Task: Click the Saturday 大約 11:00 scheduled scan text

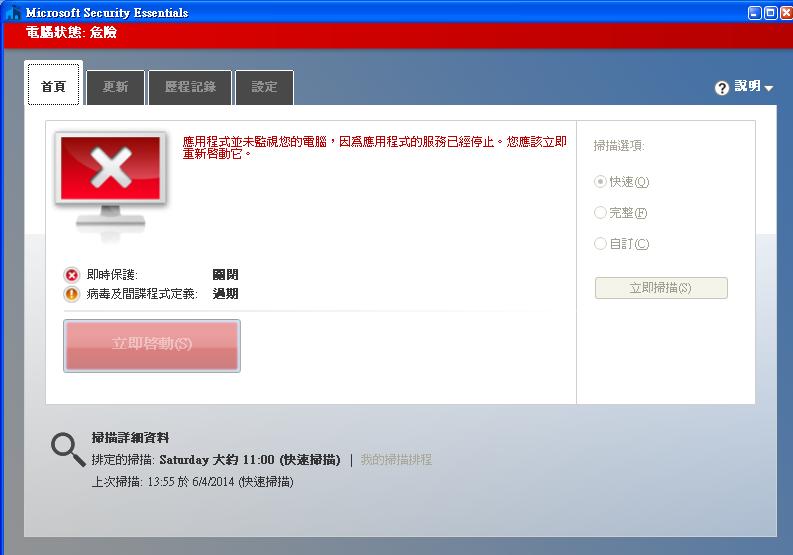Action: [250, 459]
